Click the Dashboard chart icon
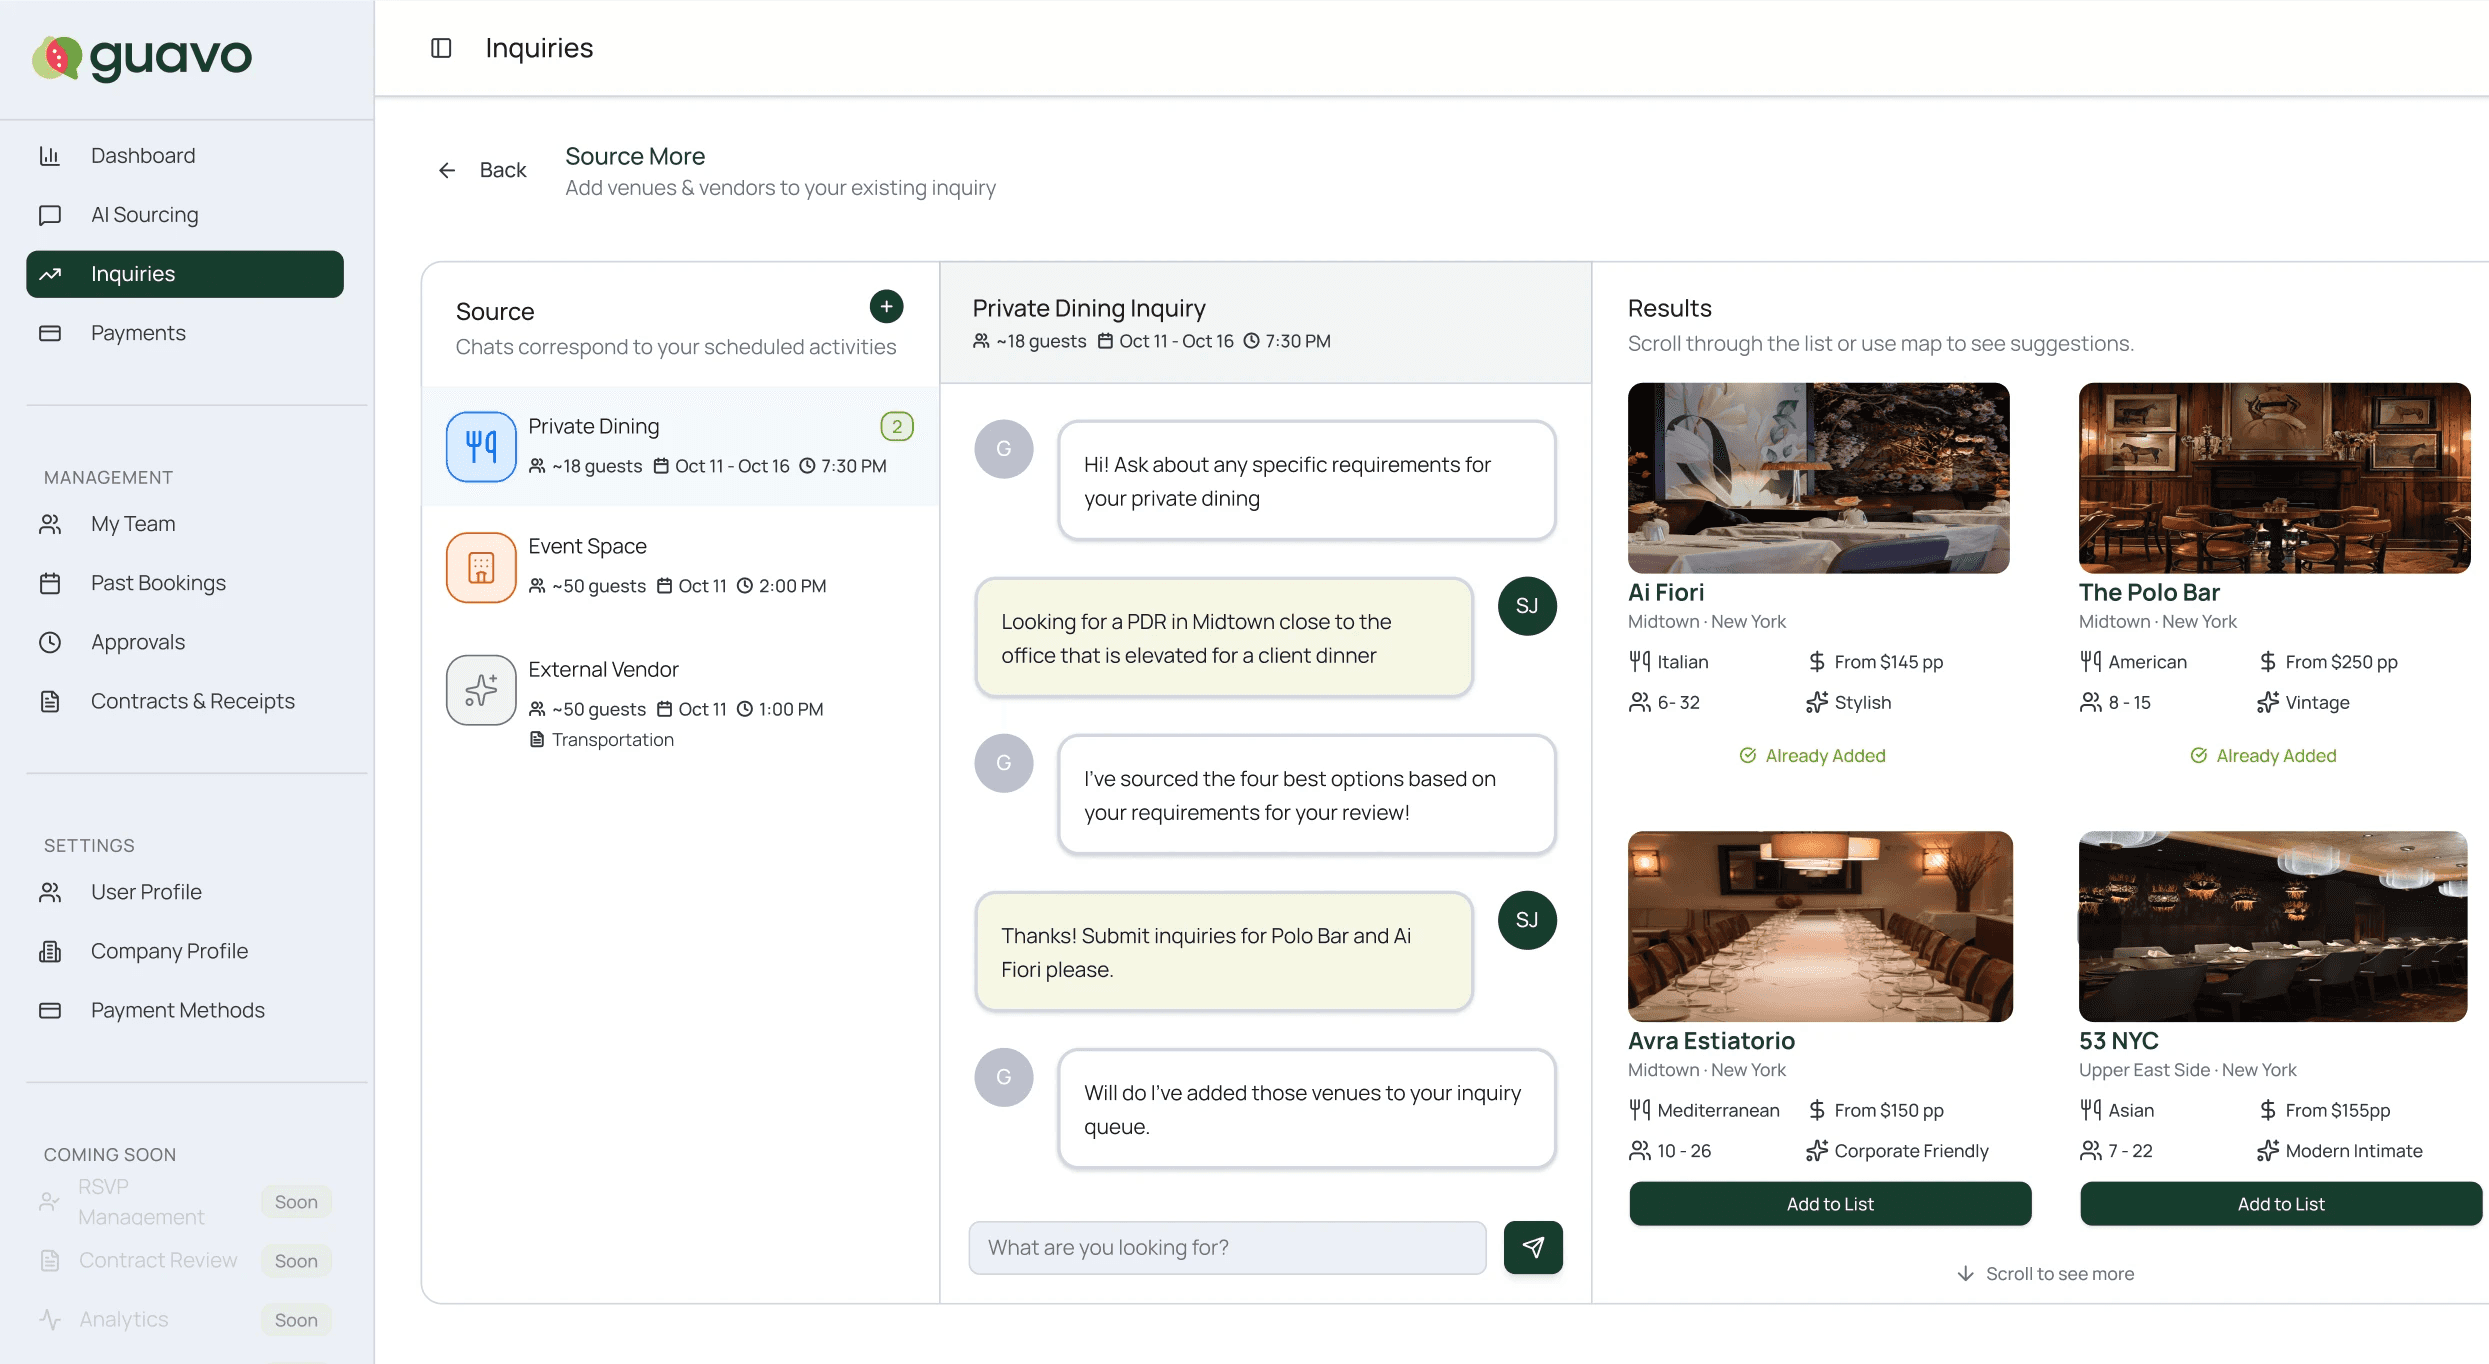The height and width of the screenshot is (1364, 2489). 50,155
